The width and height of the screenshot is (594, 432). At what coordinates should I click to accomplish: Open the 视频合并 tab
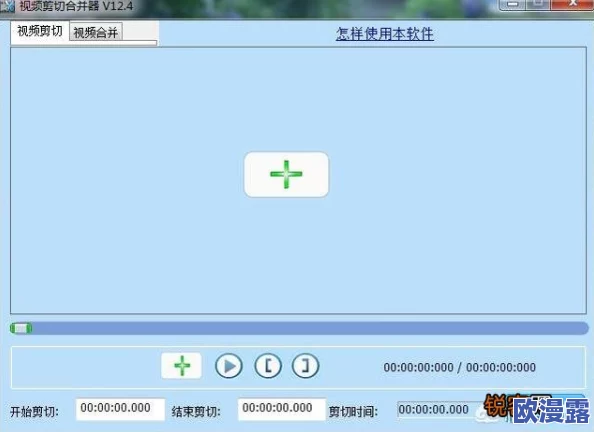point(96,33)
